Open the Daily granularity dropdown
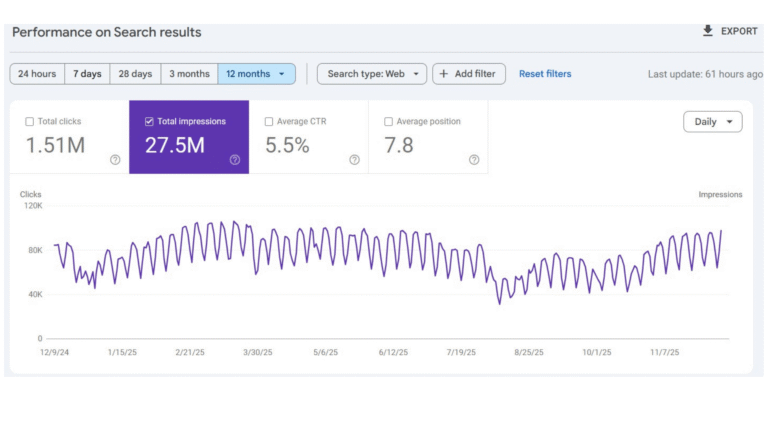This screenshot has width=768, height=432. point(712,122)
